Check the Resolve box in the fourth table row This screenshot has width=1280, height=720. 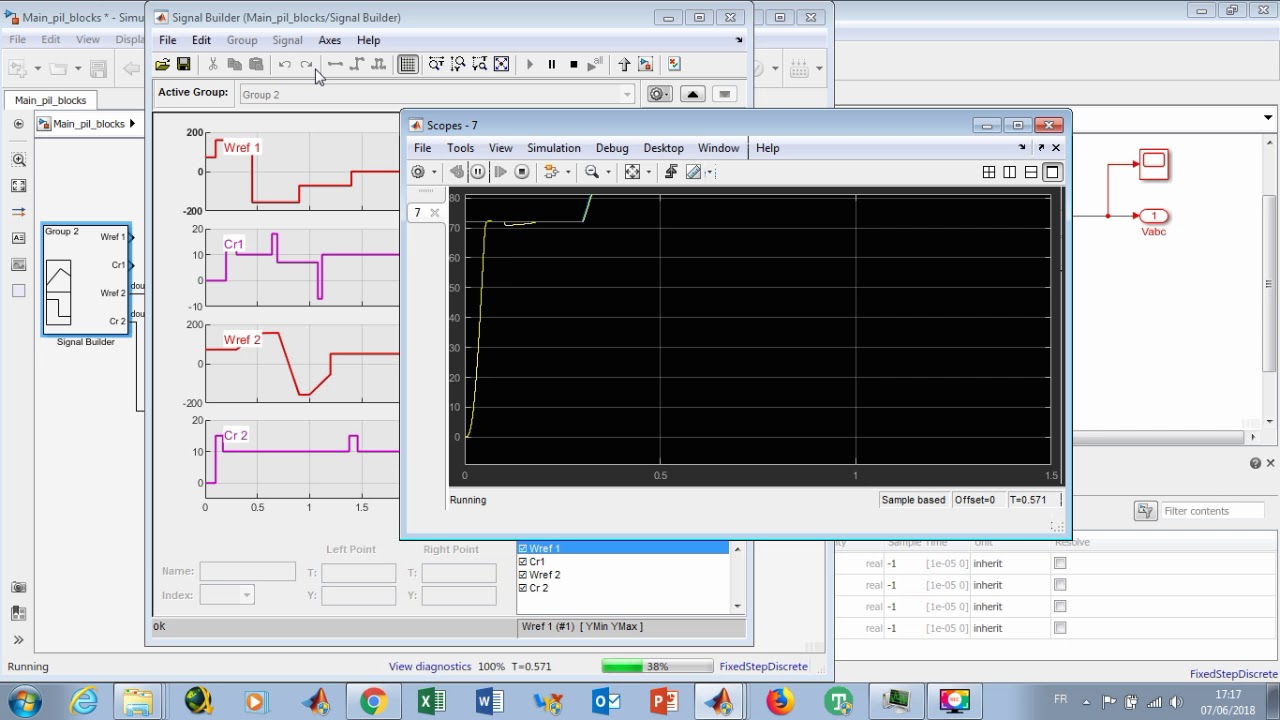(1060, 628)
